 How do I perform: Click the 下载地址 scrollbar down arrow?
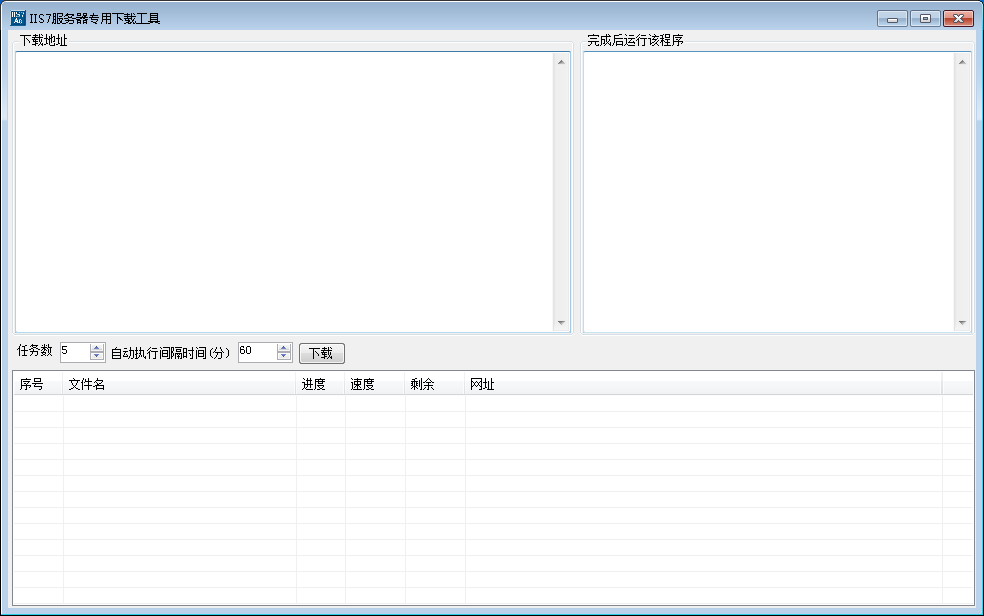561,323
